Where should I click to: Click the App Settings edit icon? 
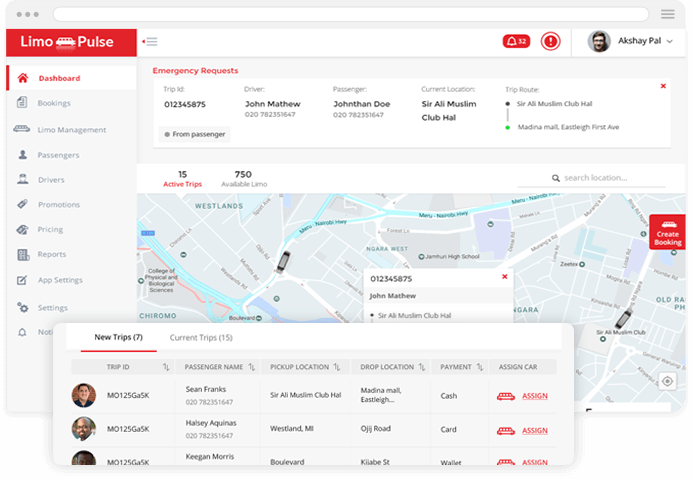tap(22, 280)
